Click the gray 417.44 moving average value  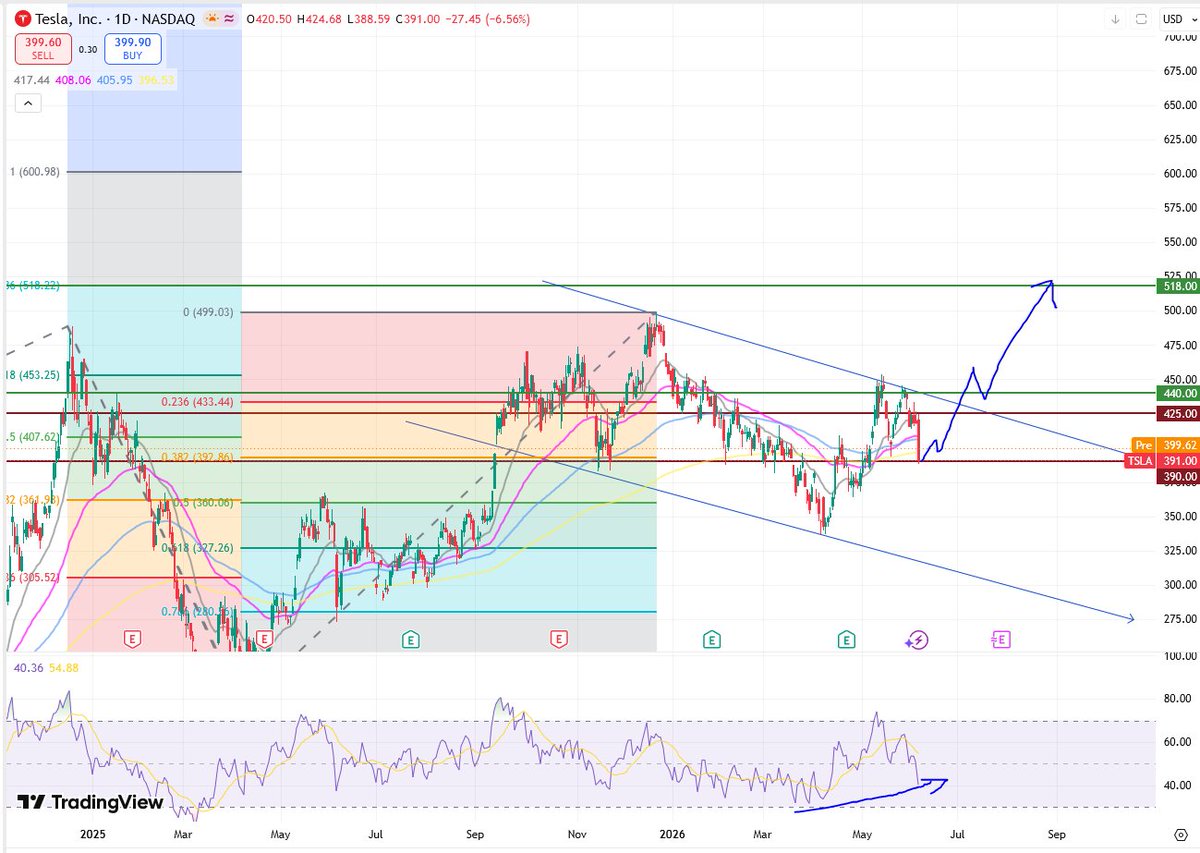[31, 79]
